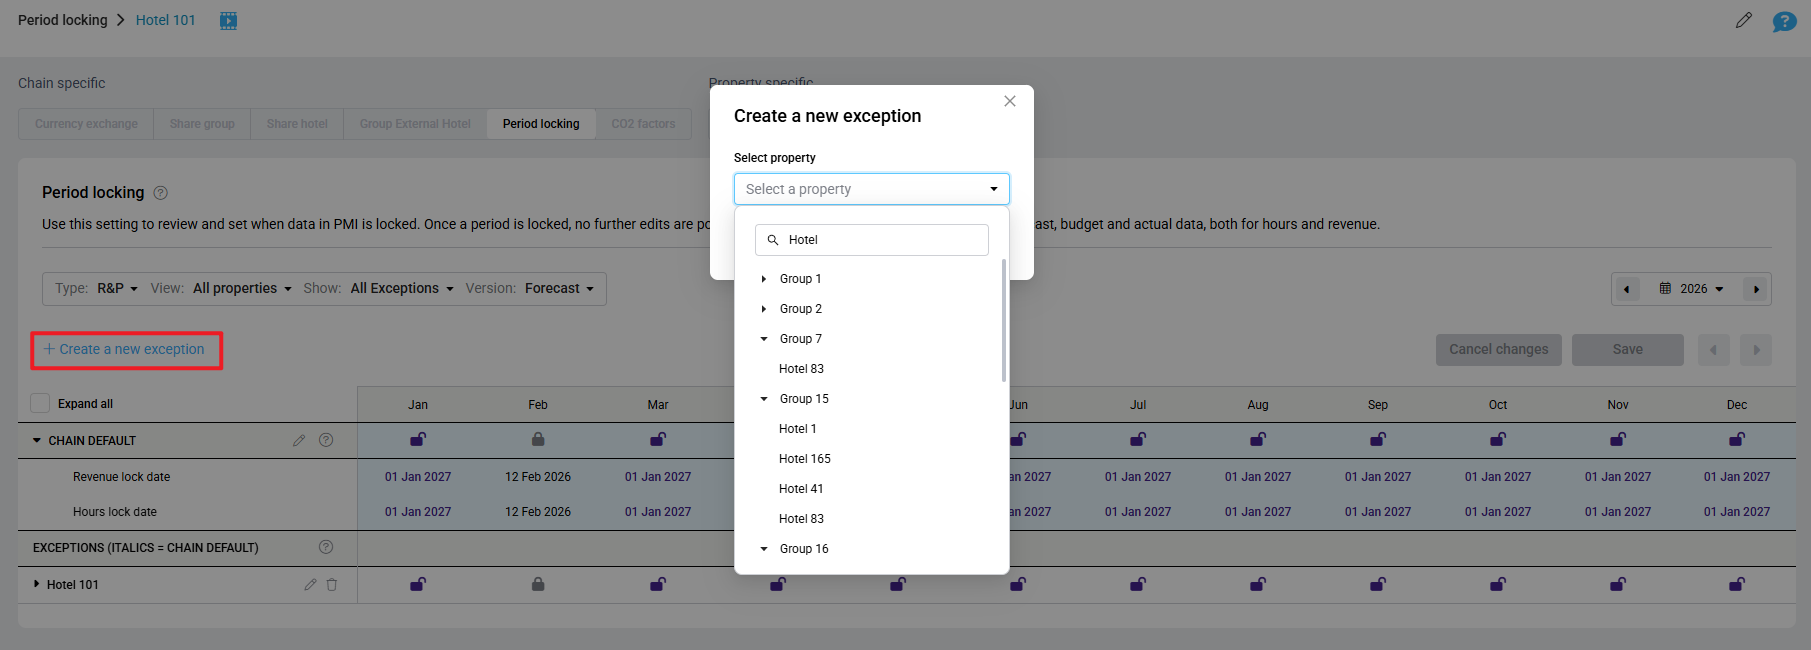Open the Version Forecast dropdown
1811x650 pixels.
click(x=559, y=289)
